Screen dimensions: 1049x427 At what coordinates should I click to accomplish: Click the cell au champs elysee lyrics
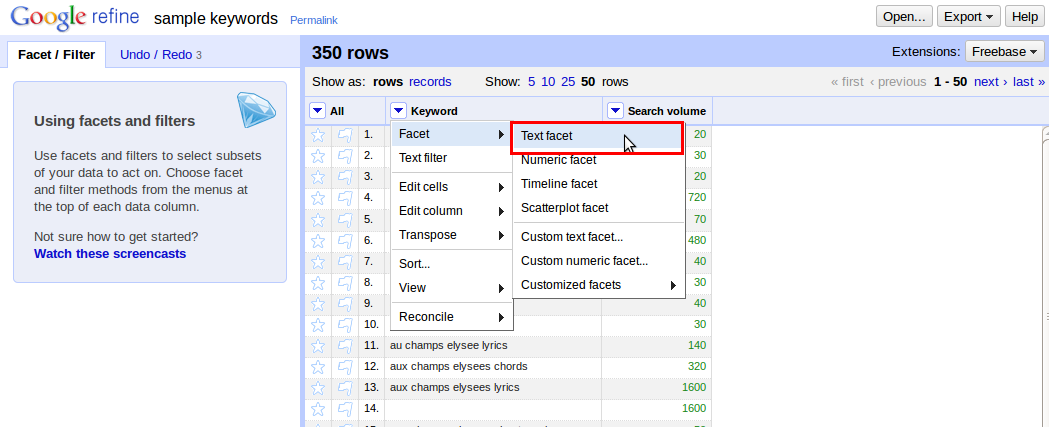pos(449,345)
